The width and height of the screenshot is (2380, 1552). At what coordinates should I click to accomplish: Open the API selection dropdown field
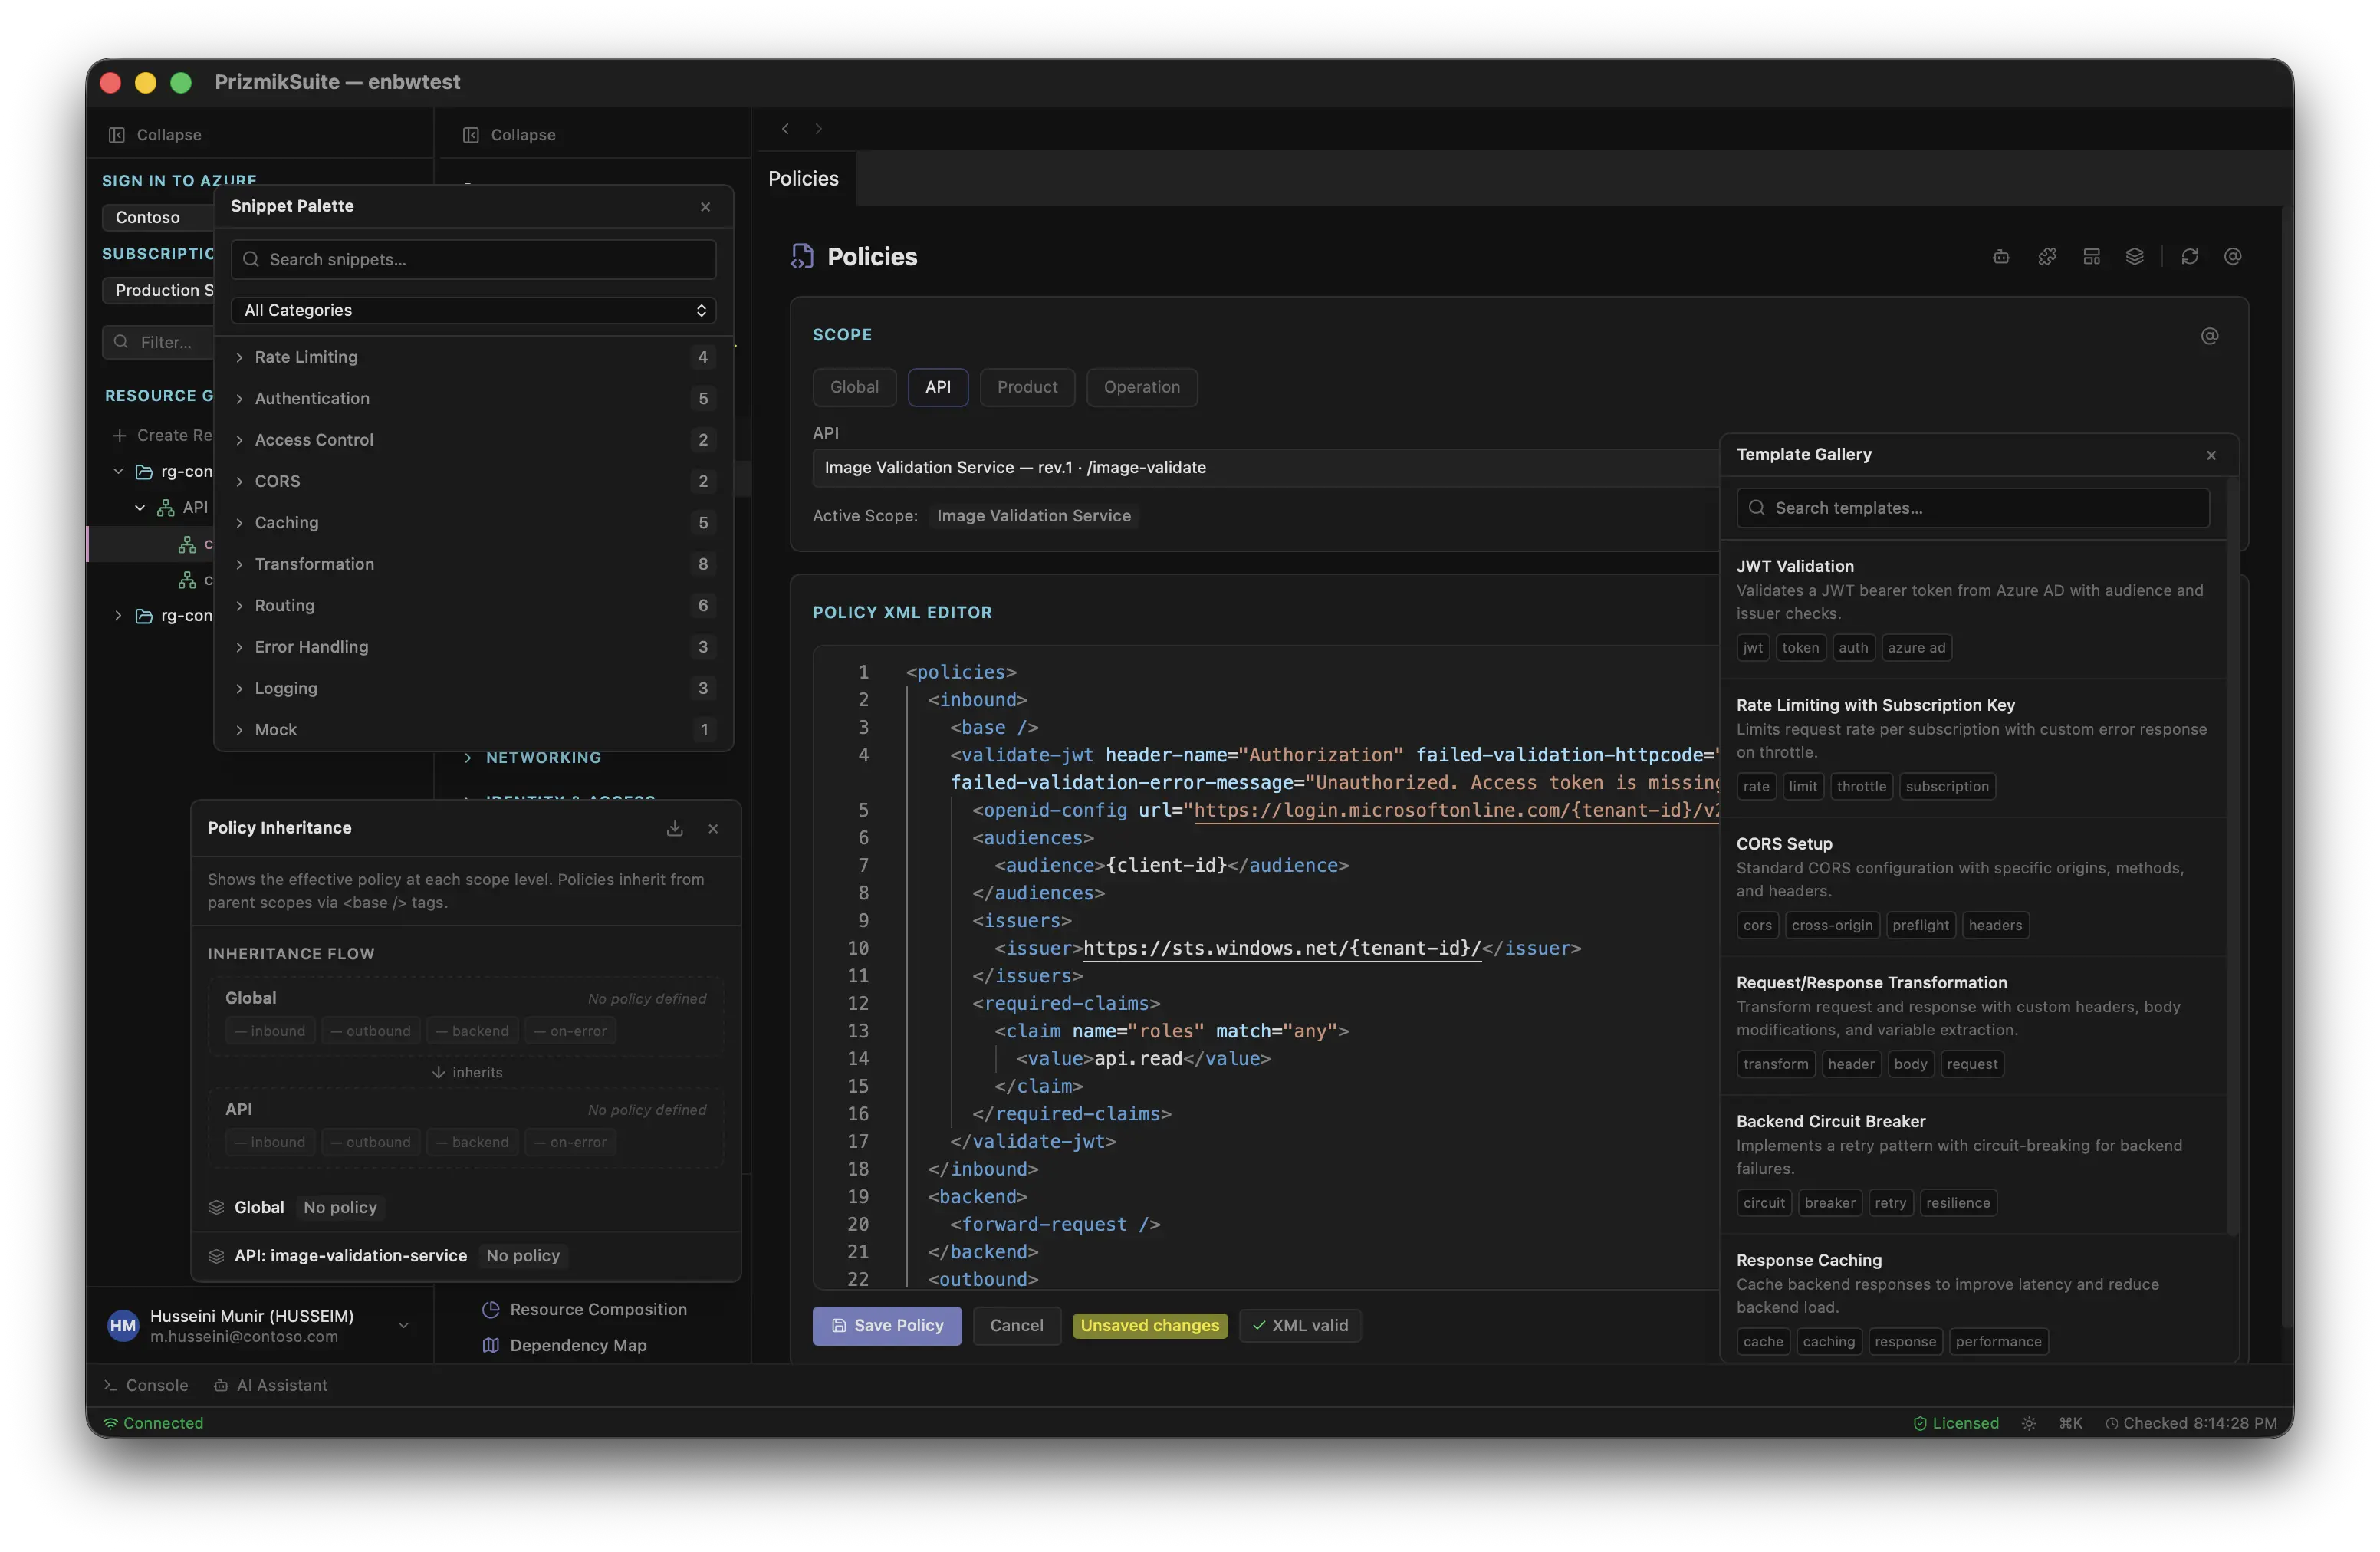[x=1266, y=468]
